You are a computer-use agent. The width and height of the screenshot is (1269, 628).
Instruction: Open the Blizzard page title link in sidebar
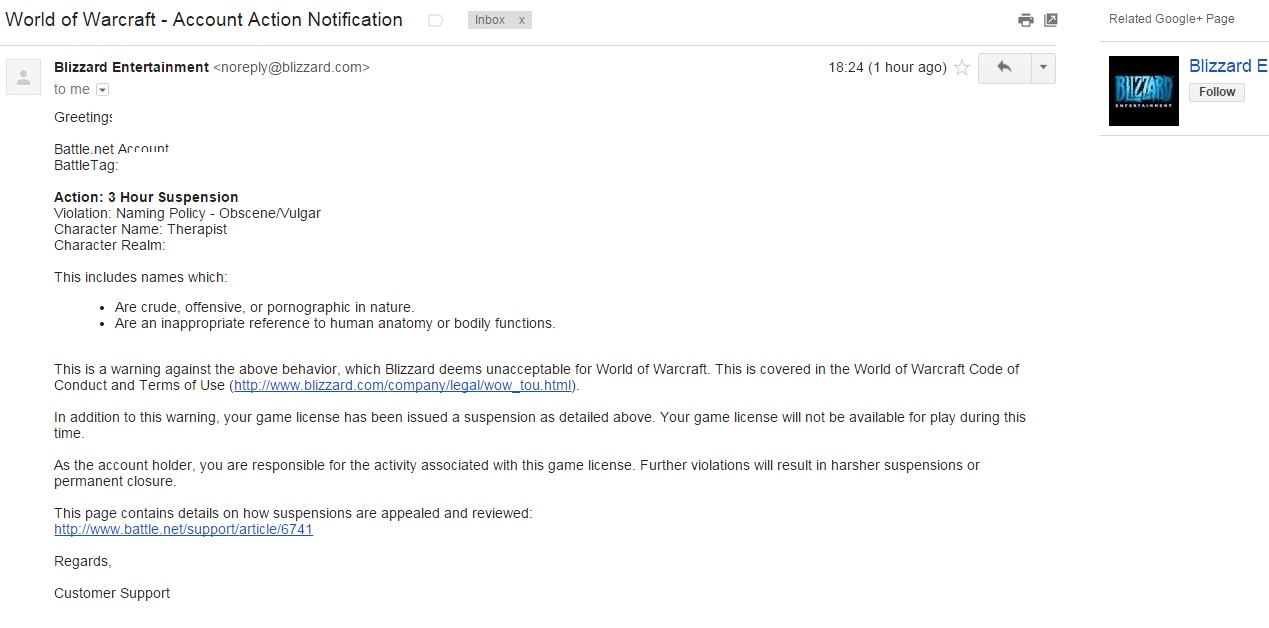1228,66
